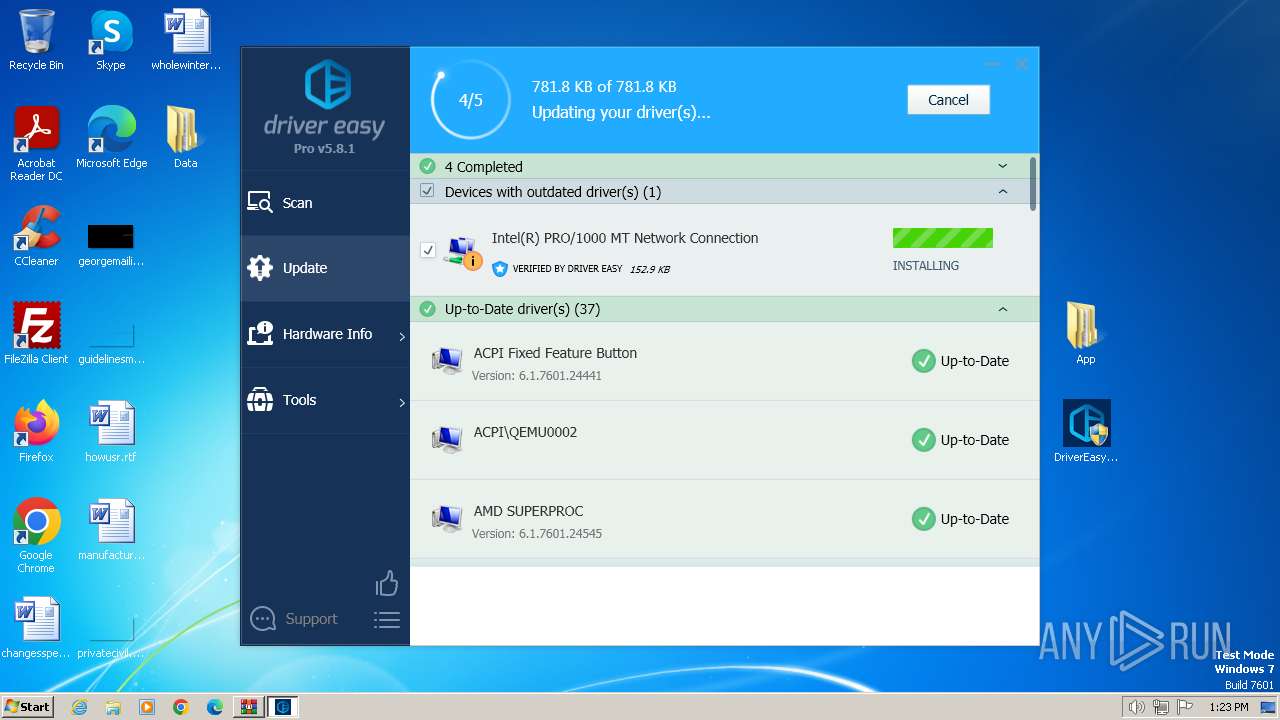Expand the Hardware Info submenu arrow
1280x720 pixels.
402,337
